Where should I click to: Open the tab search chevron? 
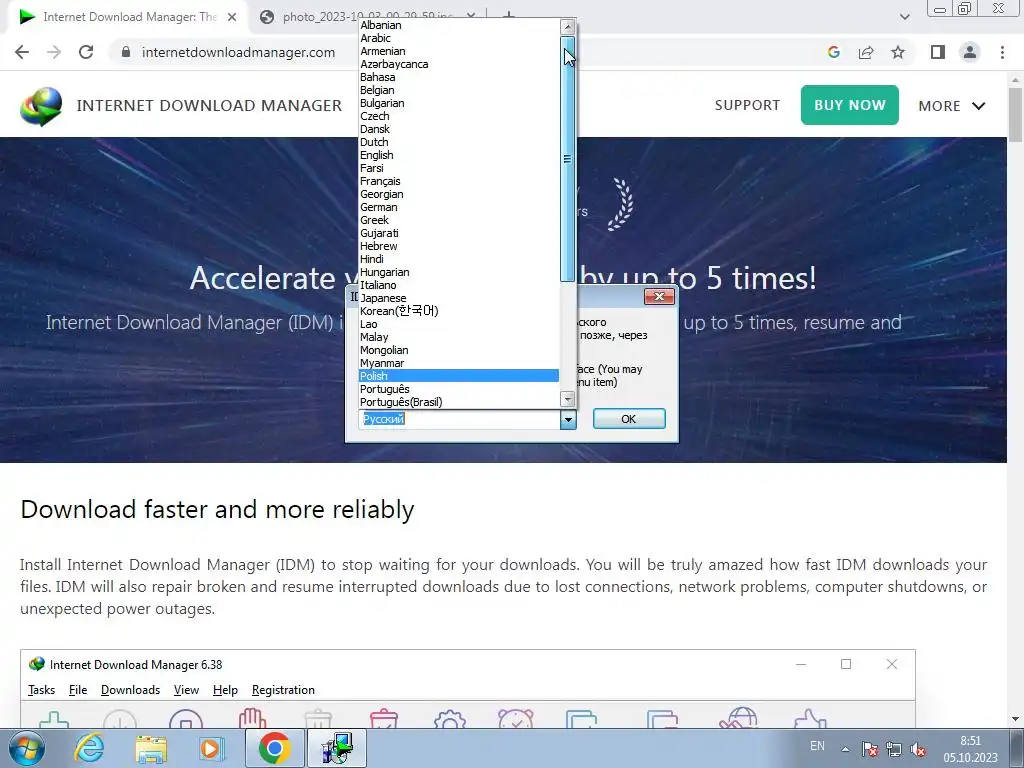tap(904, 17)
